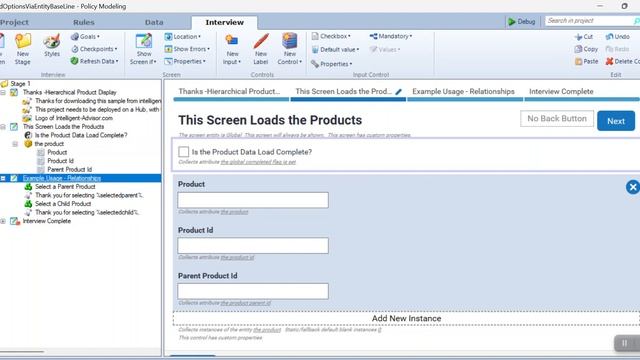The height and width of the screenshot is (360, 640).
Task: Click Interview Complete screen icon in tree
Action: pos(15,221)
